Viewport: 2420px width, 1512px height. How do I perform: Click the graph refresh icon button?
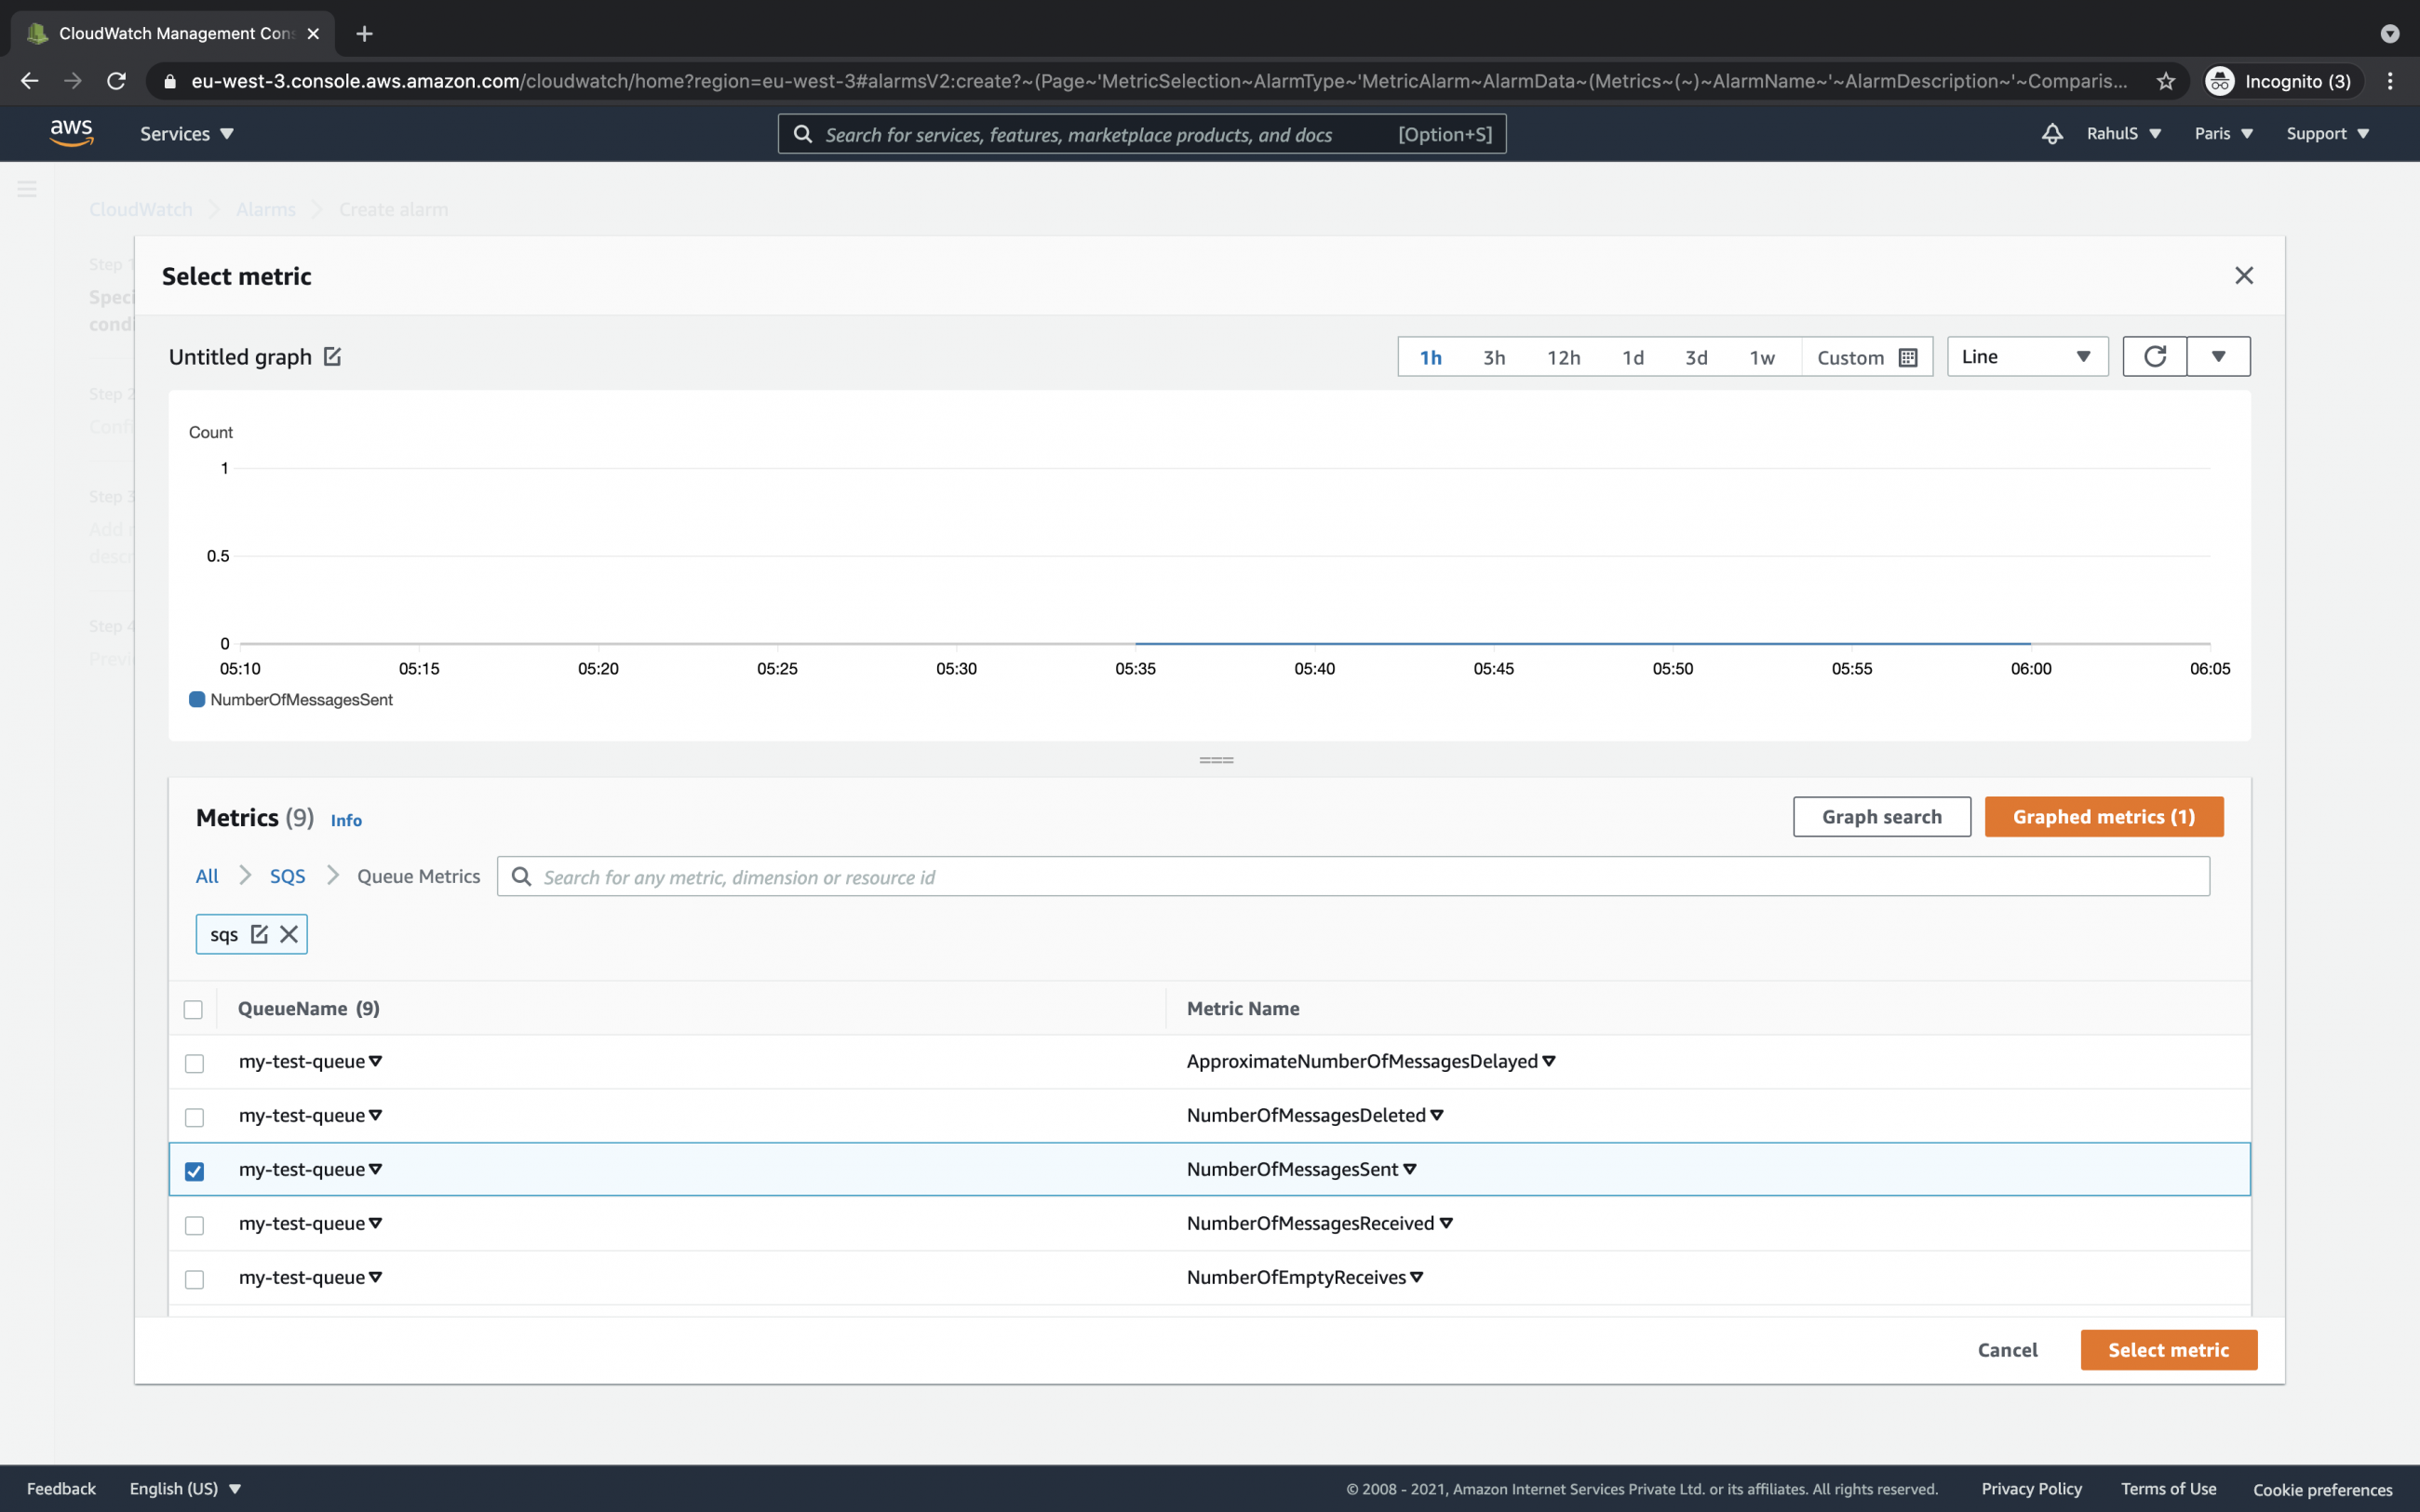pyautogui.click(x=2154, y=357)
